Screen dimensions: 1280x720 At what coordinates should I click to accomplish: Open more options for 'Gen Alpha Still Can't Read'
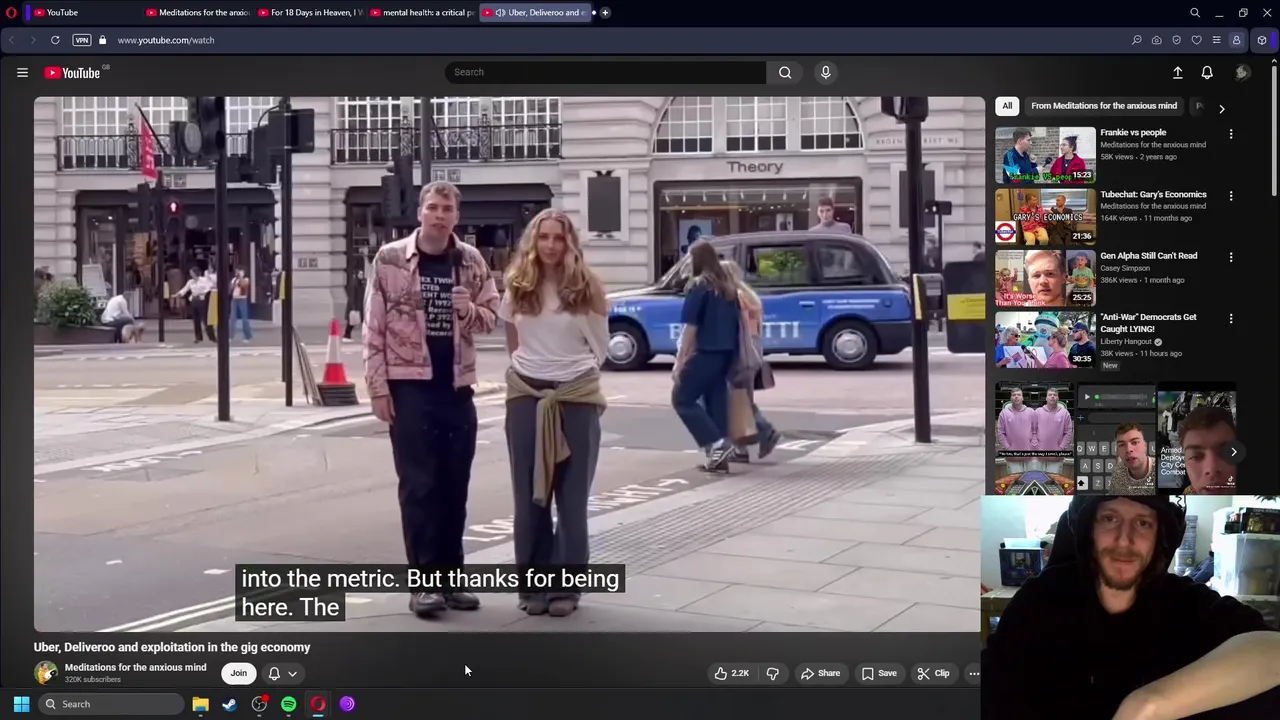tap(1231, 257)
